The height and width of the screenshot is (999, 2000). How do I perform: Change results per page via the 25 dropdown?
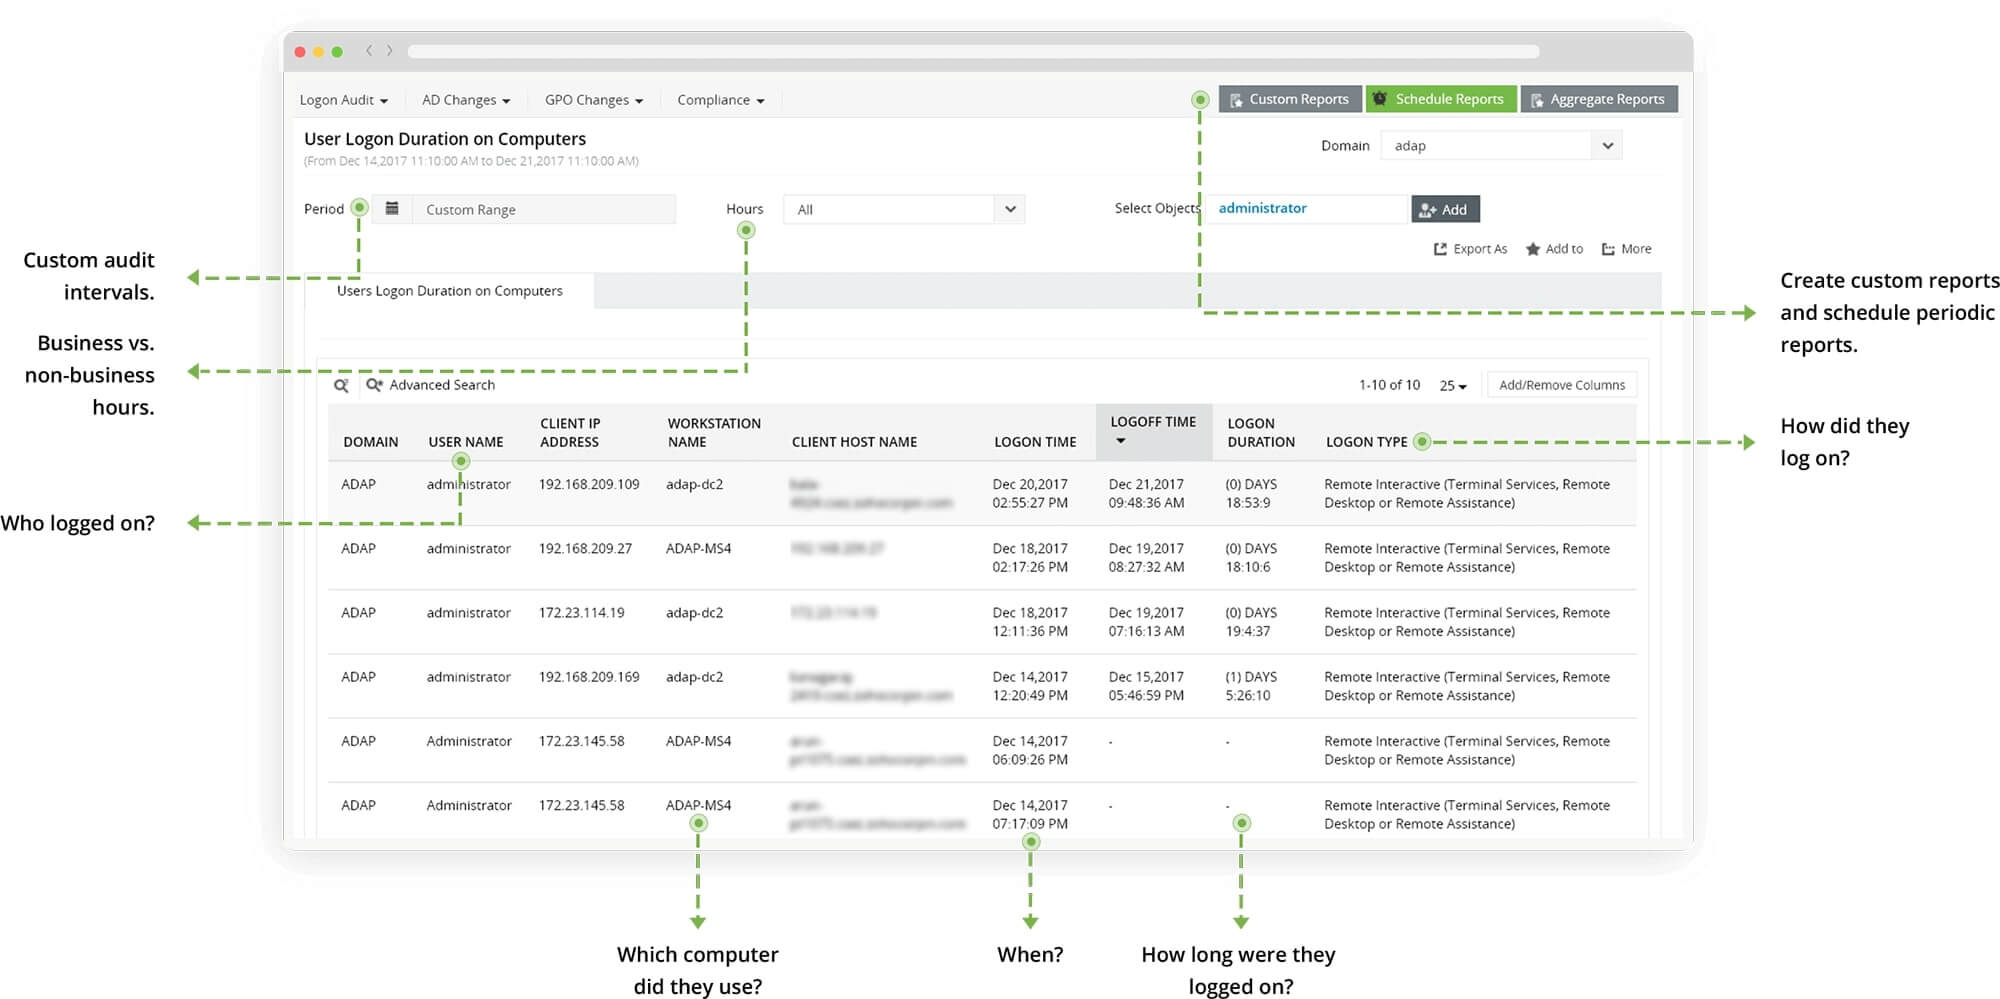point(1451,384)
